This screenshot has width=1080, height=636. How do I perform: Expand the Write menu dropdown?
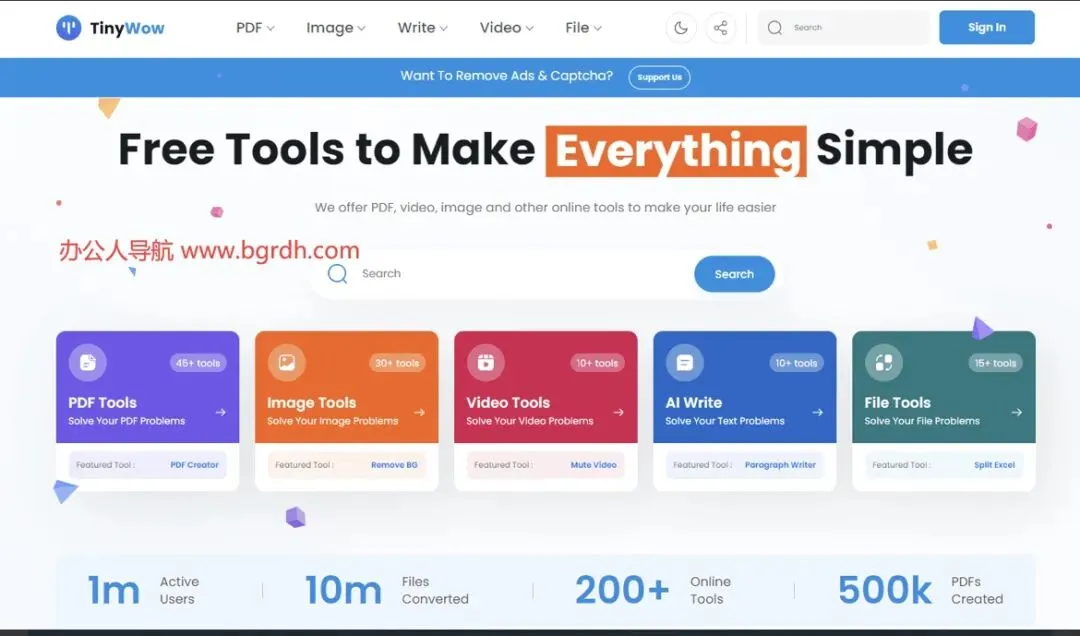click(x=422, y=28)
